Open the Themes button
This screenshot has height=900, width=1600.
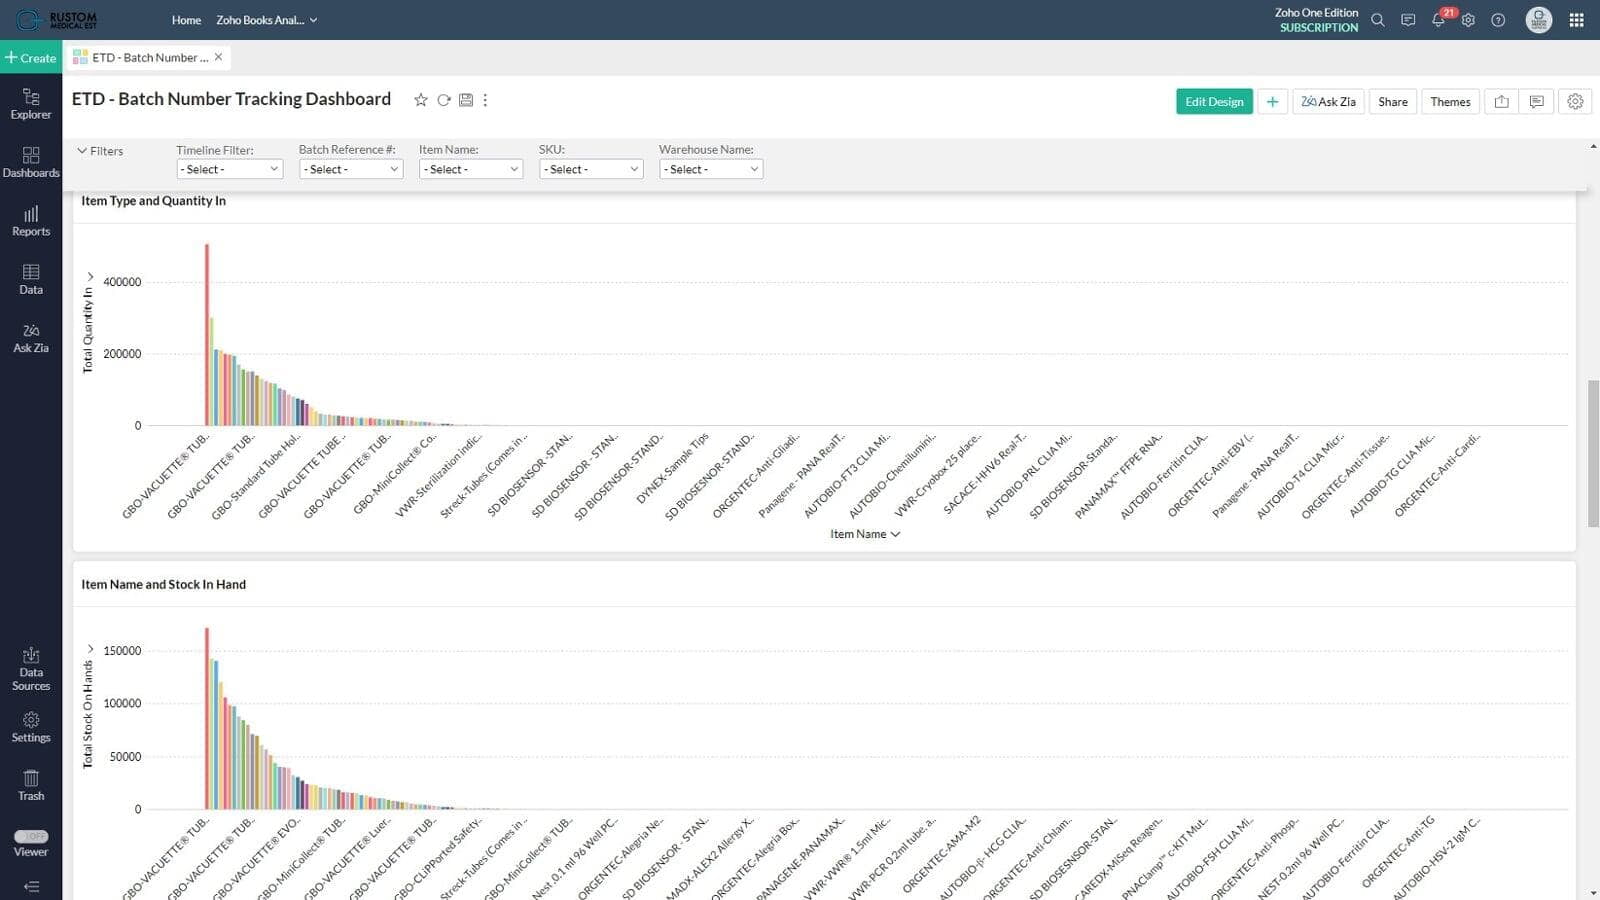pyautogui.click(x=1450, y=101)
